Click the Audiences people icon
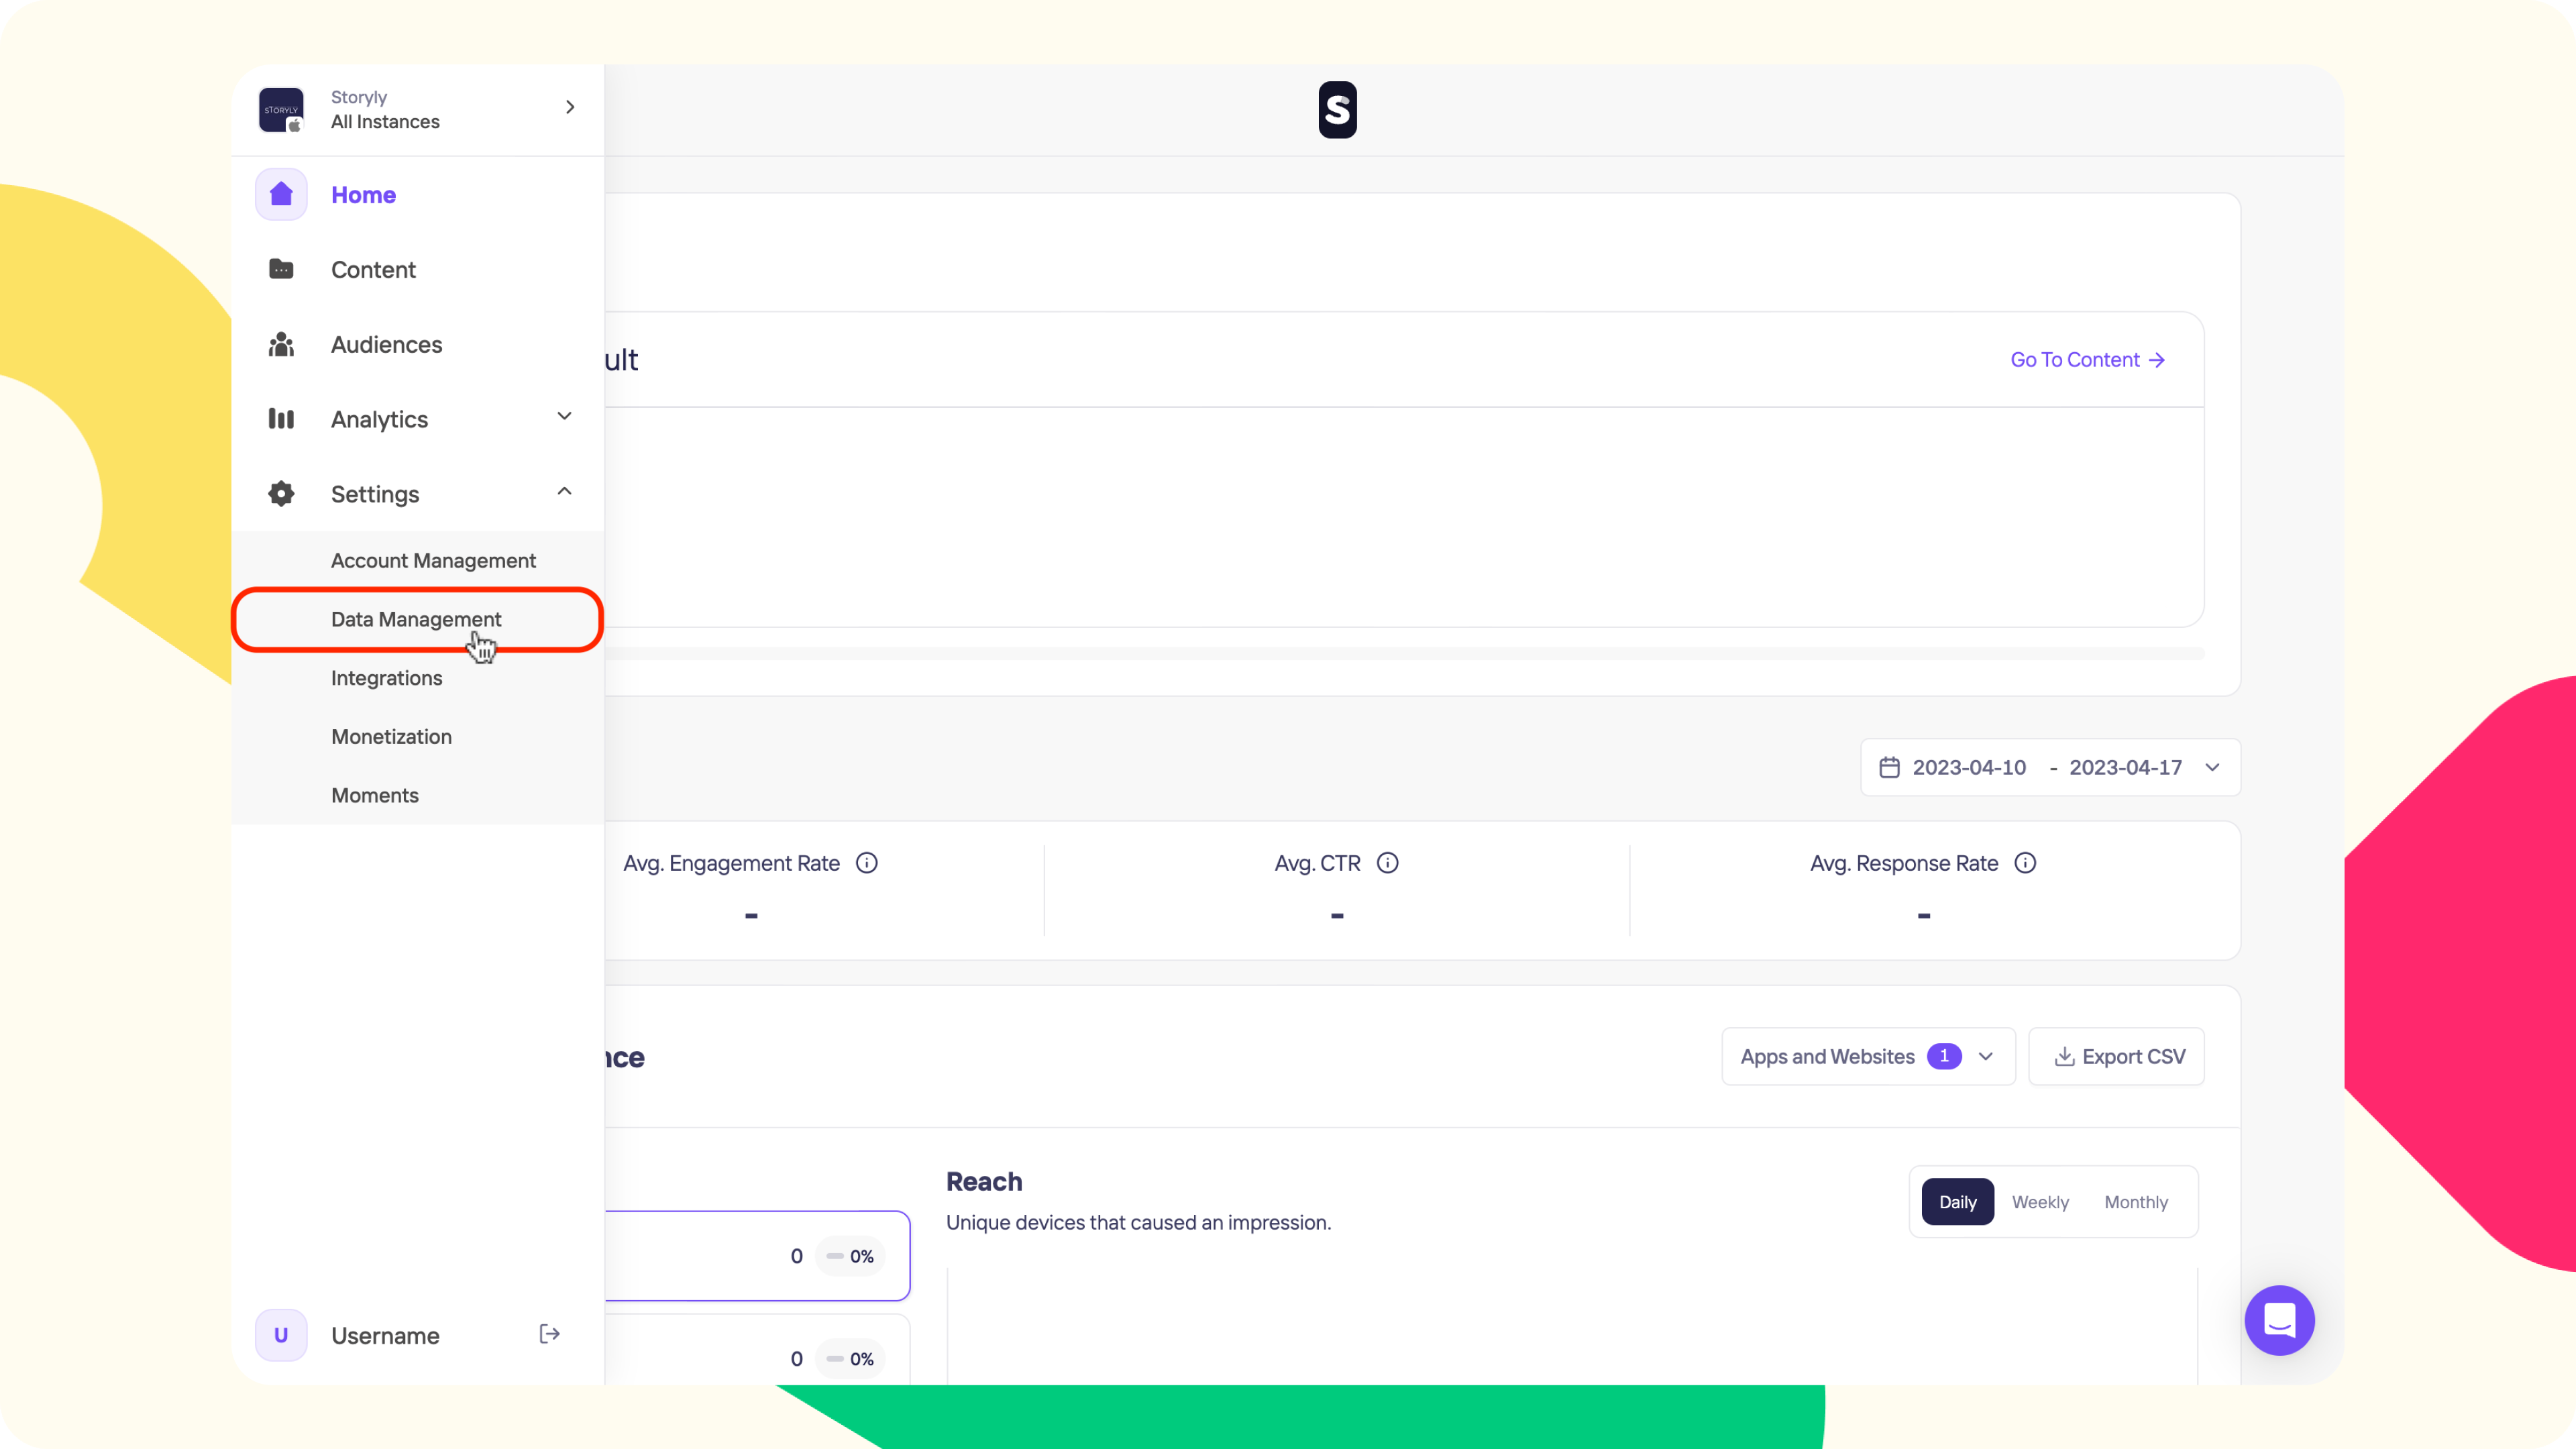The image size is (2576, 1449). tap(281, 344)
